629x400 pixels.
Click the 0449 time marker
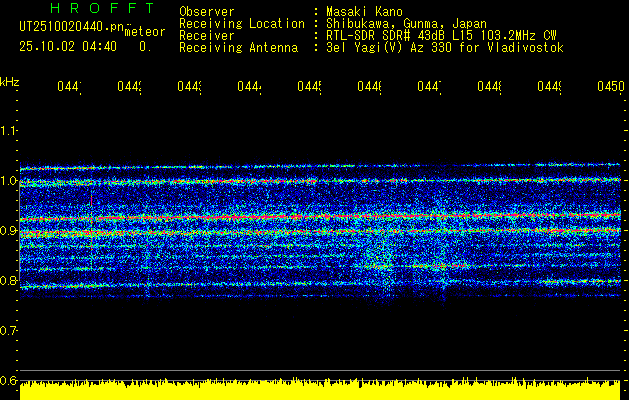coord(550,86)
